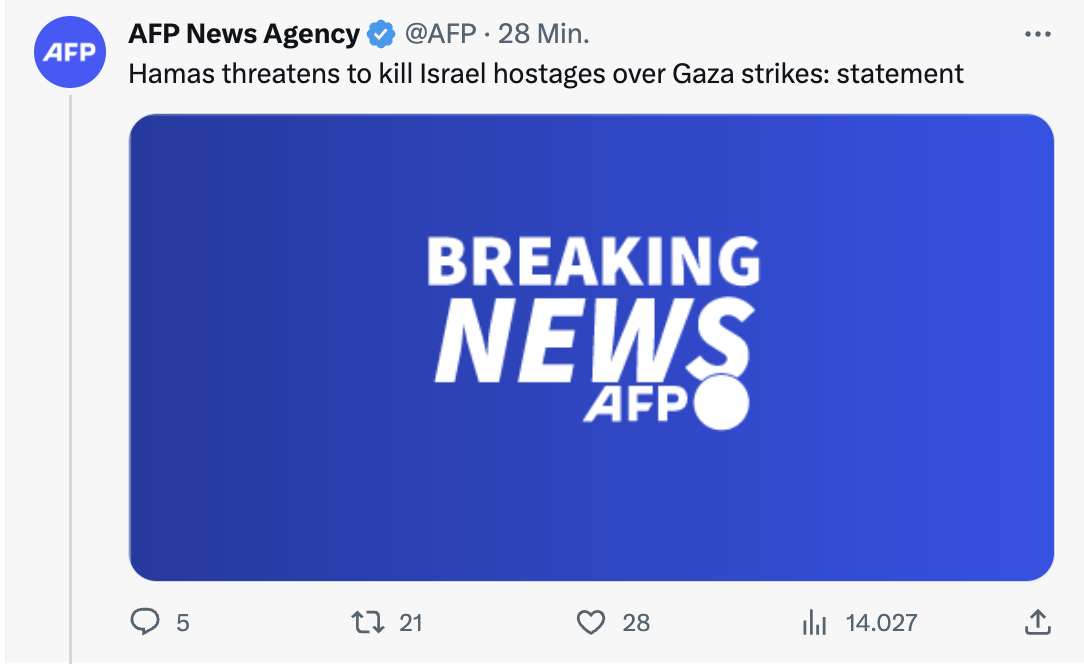The height and width of the screenshot is (664, 1084).
Task: Click the AFP profile avatar
Action: pos(70,53)
